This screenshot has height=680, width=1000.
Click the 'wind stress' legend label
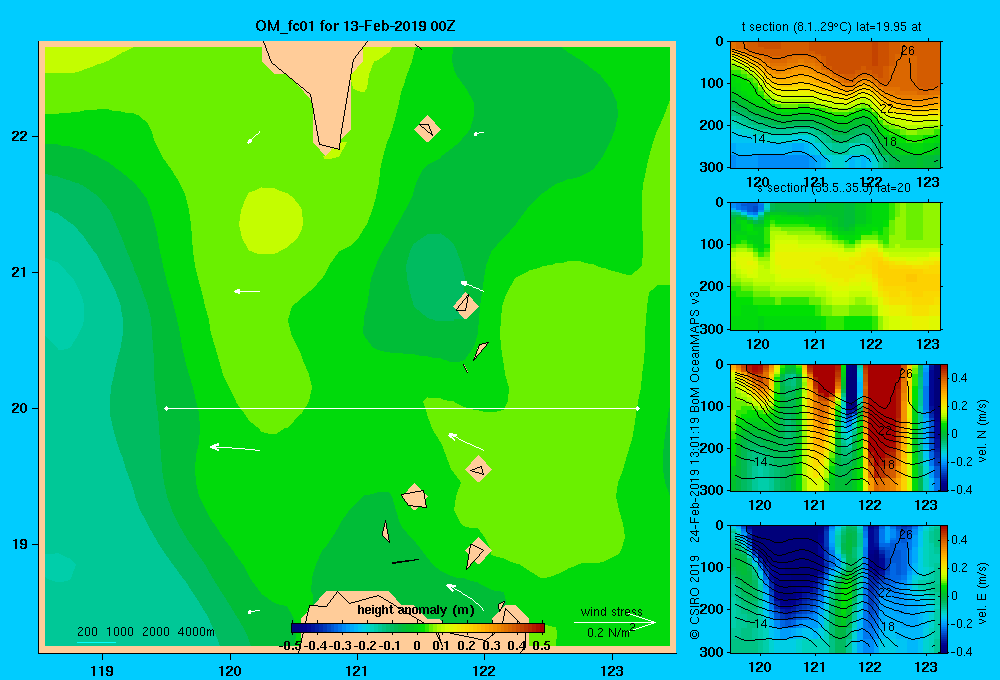click(x=612, y=612)
